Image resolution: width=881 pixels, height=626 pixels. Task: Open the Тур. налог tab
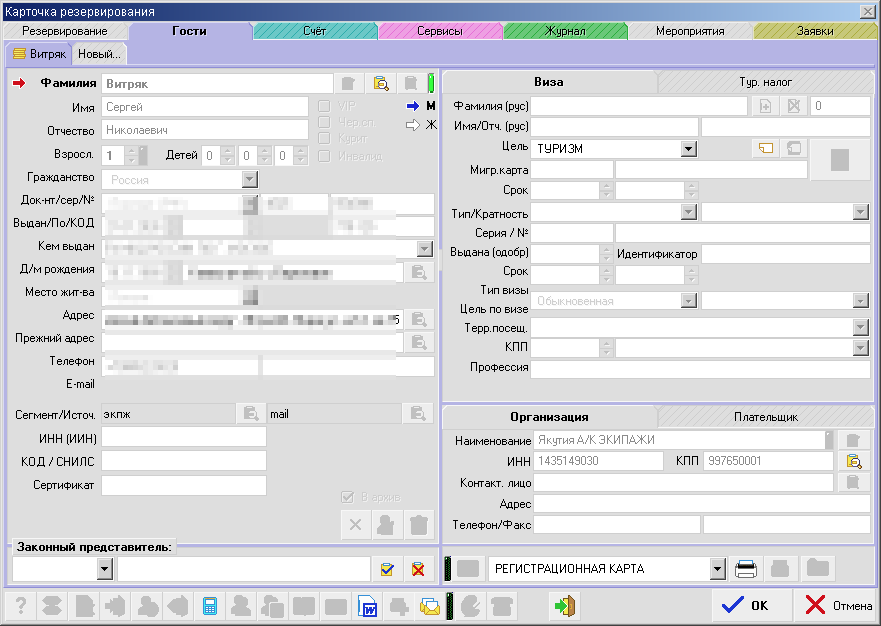(767, 81)
